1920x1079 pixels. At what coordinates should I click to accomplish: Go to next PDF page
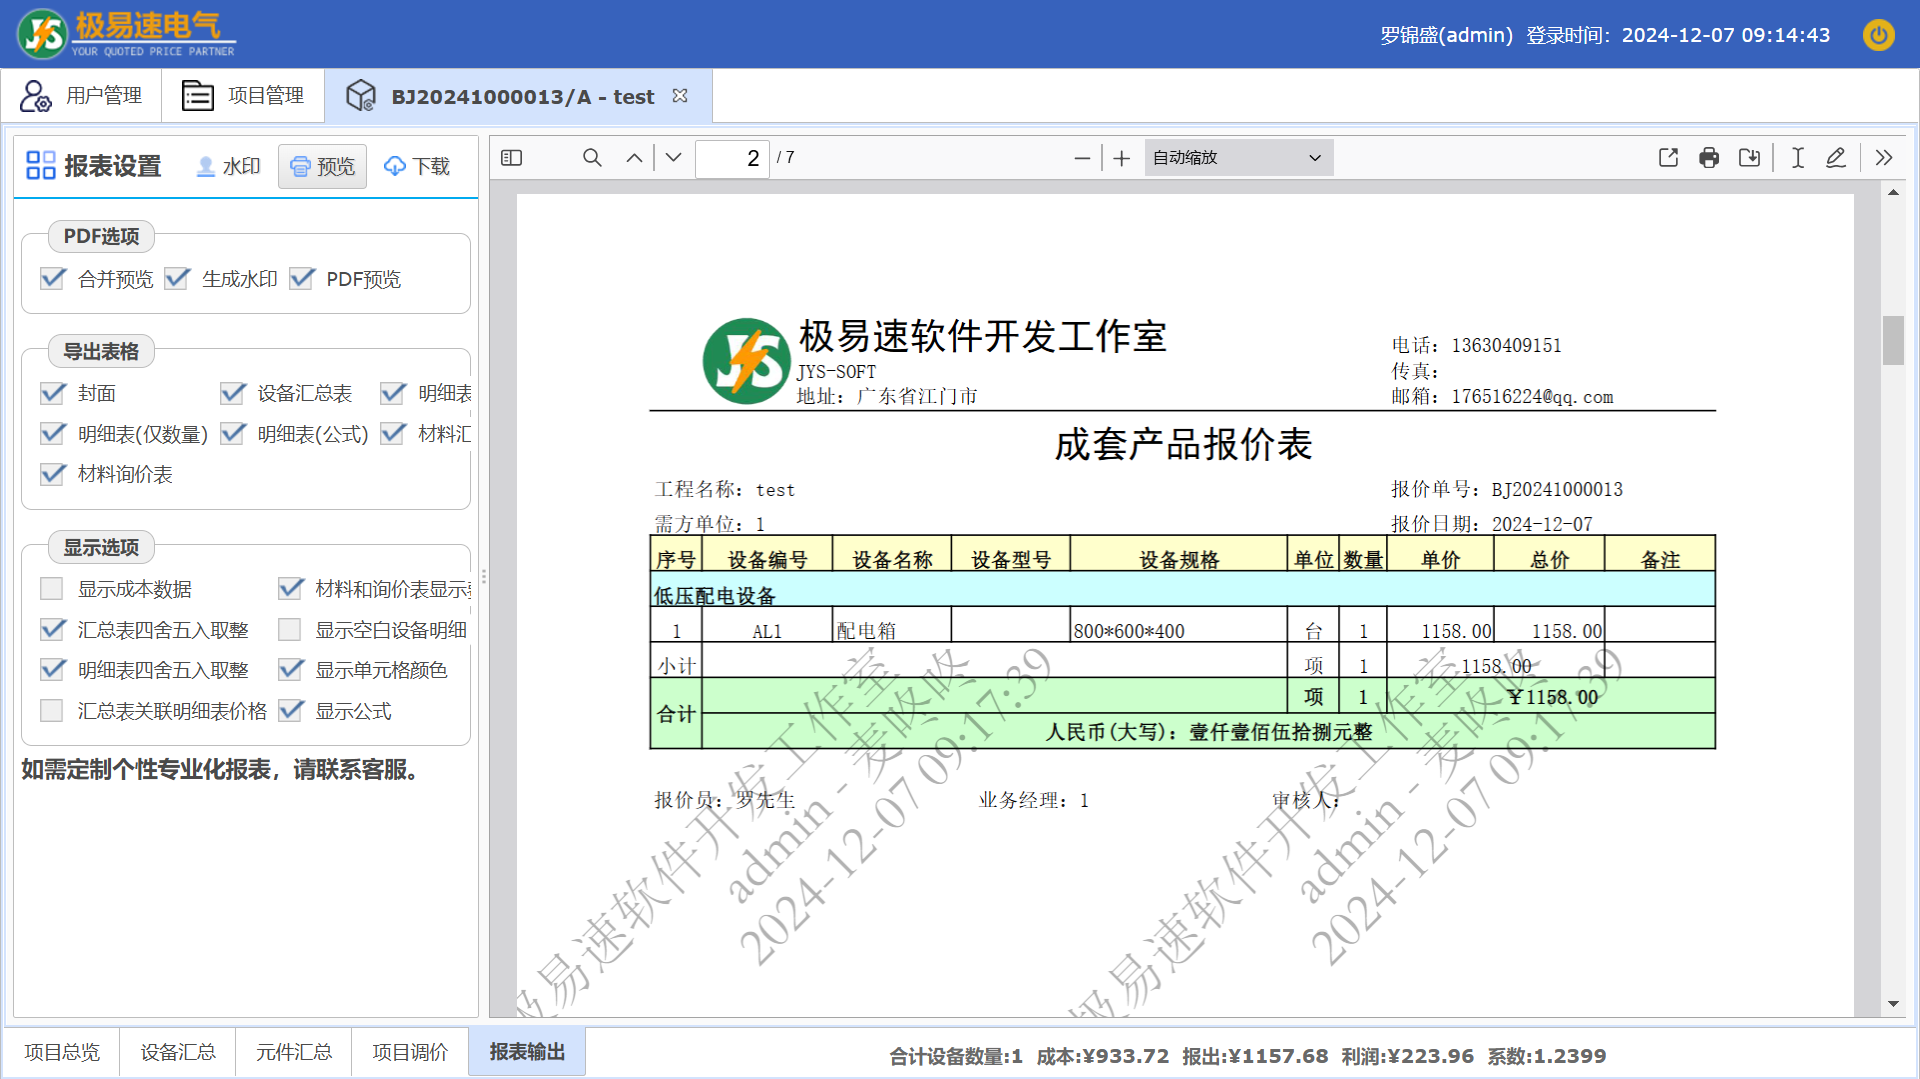674,158
